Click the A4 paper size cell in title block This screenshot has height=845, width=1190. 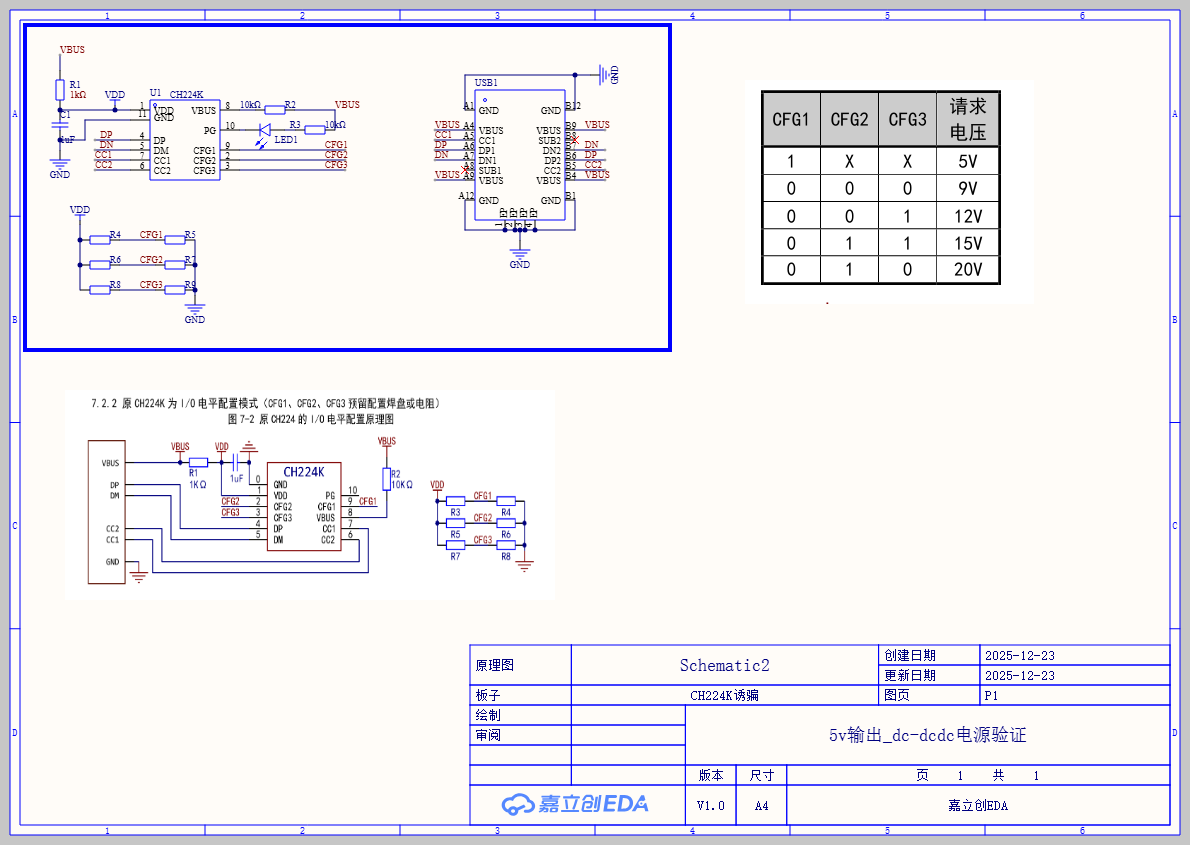click(x=761, y=806)
